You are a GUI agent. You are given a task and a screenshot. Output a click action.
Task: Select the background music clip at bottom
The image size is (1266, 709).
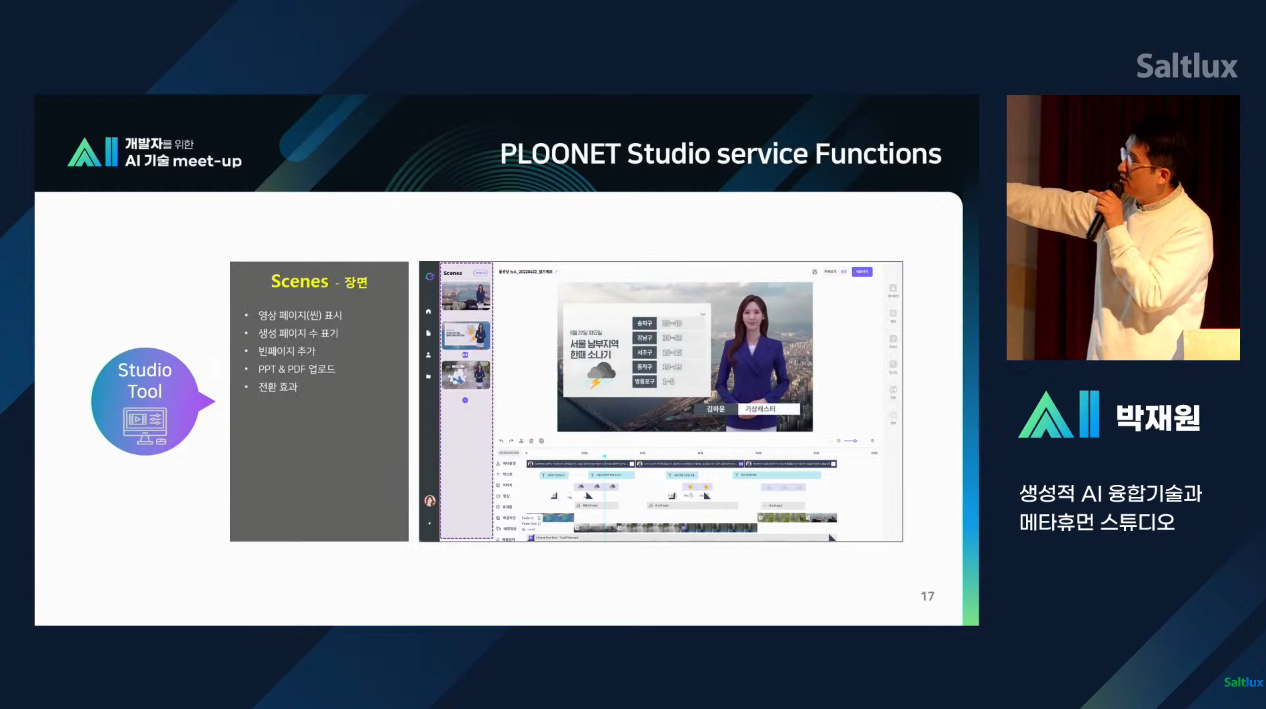point(682,538)
